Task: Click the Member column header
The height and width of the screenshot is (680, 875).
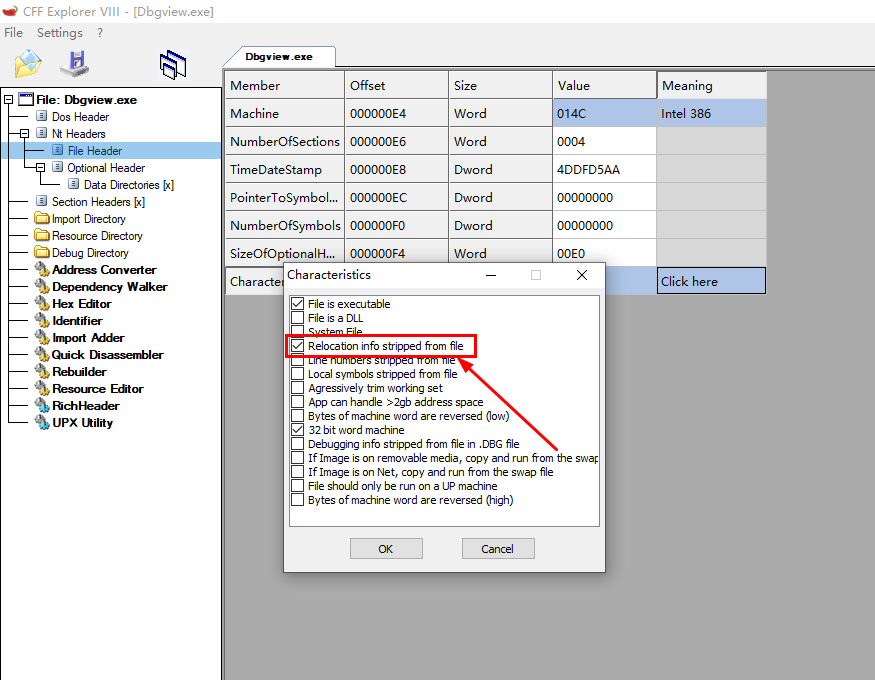Action: 285,85
